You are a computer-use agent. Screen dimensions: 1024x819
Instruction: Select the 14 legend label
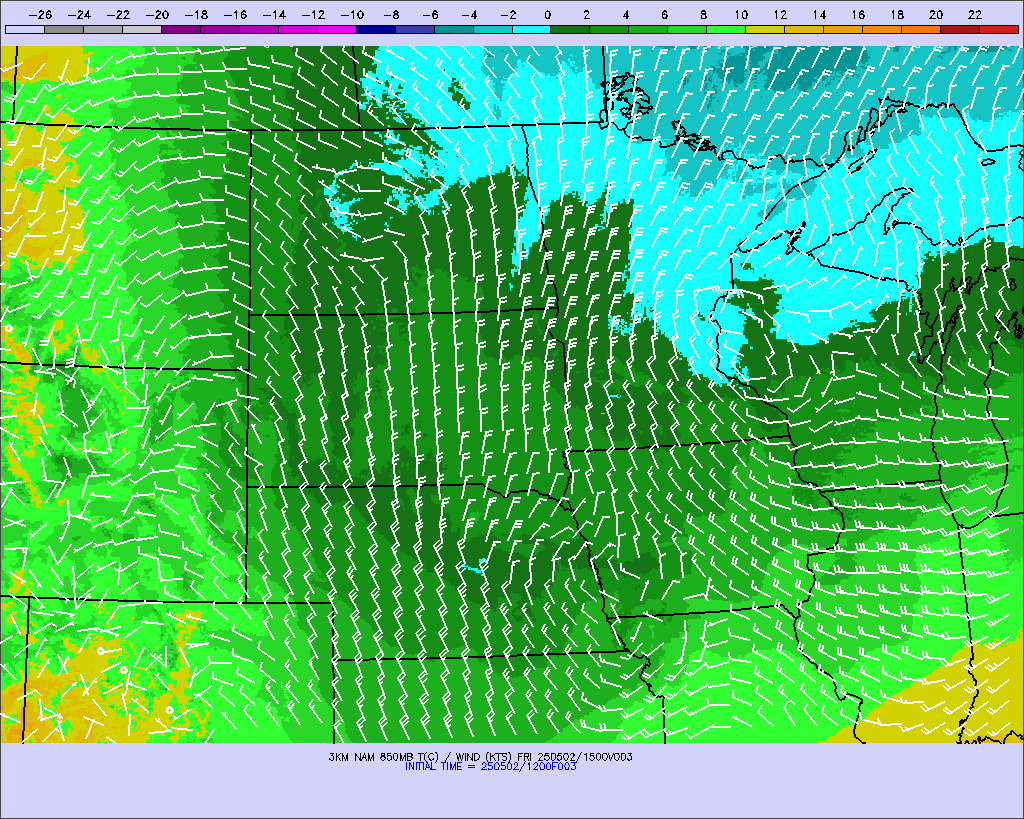819,14
